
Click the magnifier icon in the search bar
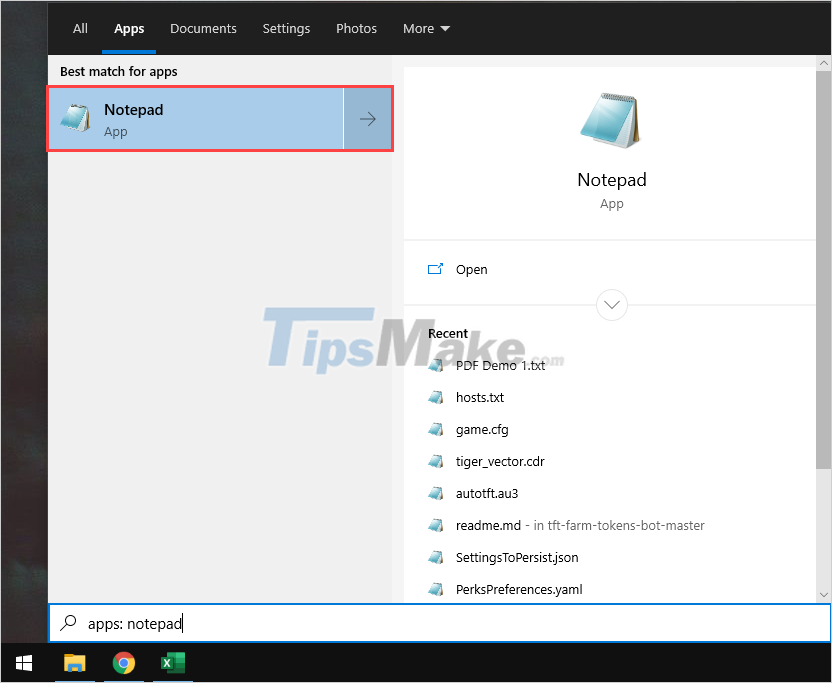[x=68, y=623]
